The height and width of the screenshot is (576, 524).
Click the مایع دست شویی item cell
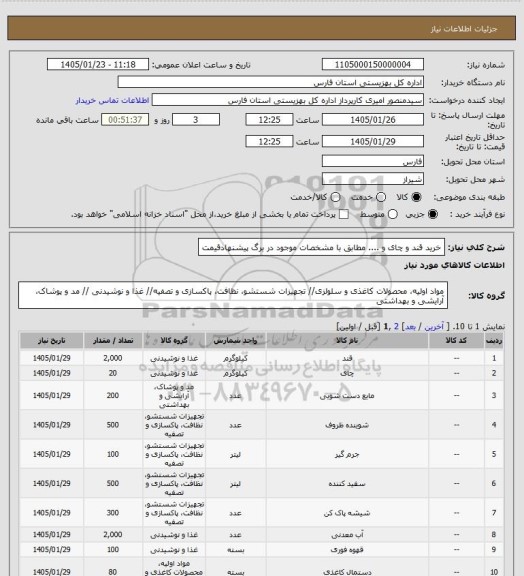(x=347, y=396)
